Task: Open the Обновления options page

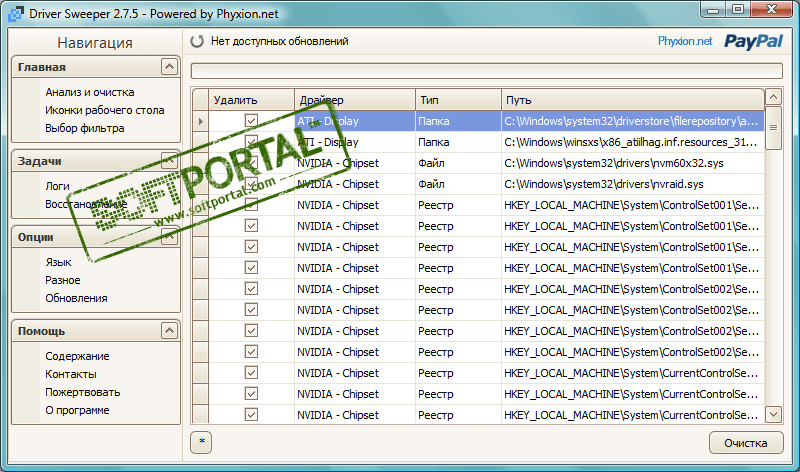Action: [x=76, y=298]
